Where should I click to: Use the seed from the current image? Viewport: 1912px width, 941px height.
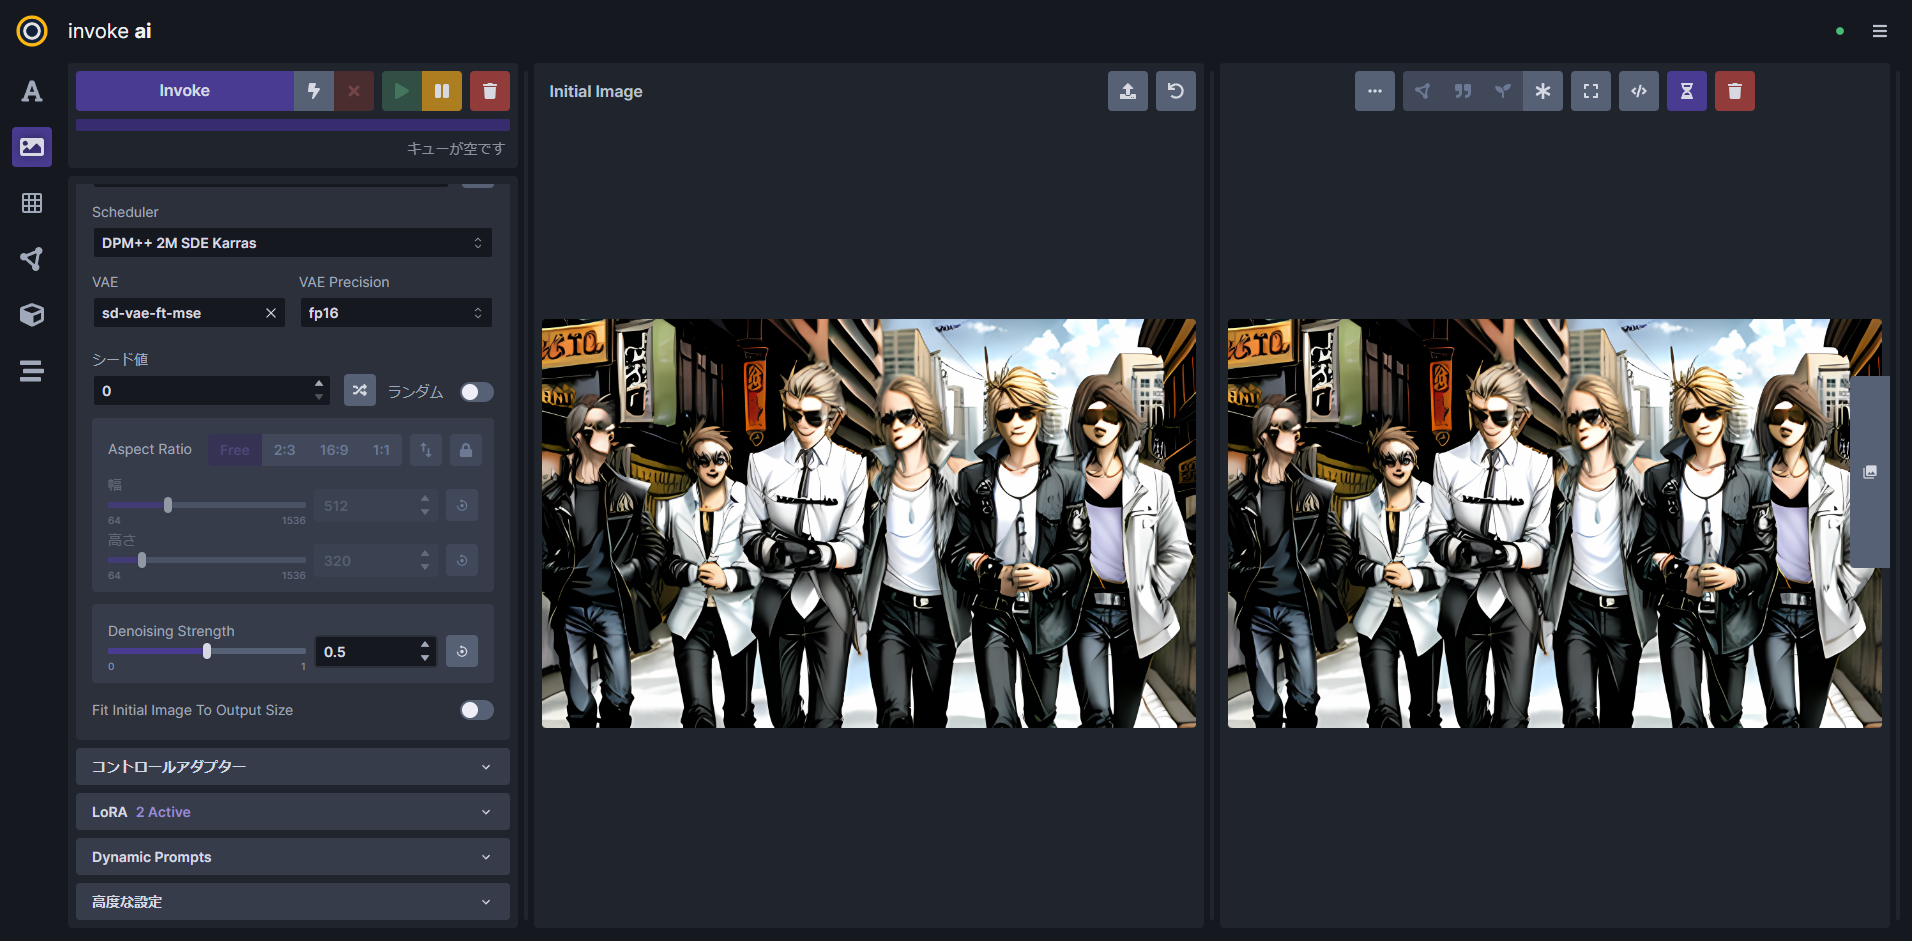pyautogui.click(x=1503, y=91)
